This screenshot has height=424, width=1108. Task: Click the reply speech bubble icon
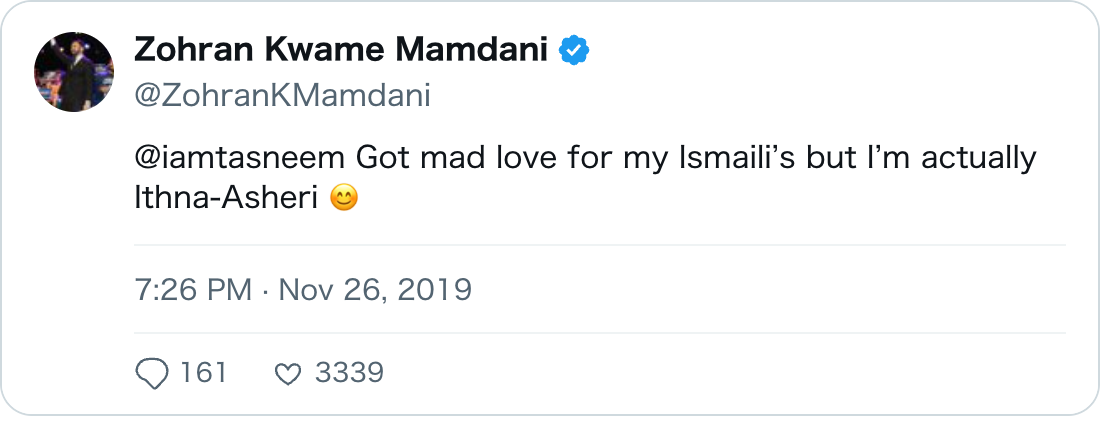tap(152, 373)
